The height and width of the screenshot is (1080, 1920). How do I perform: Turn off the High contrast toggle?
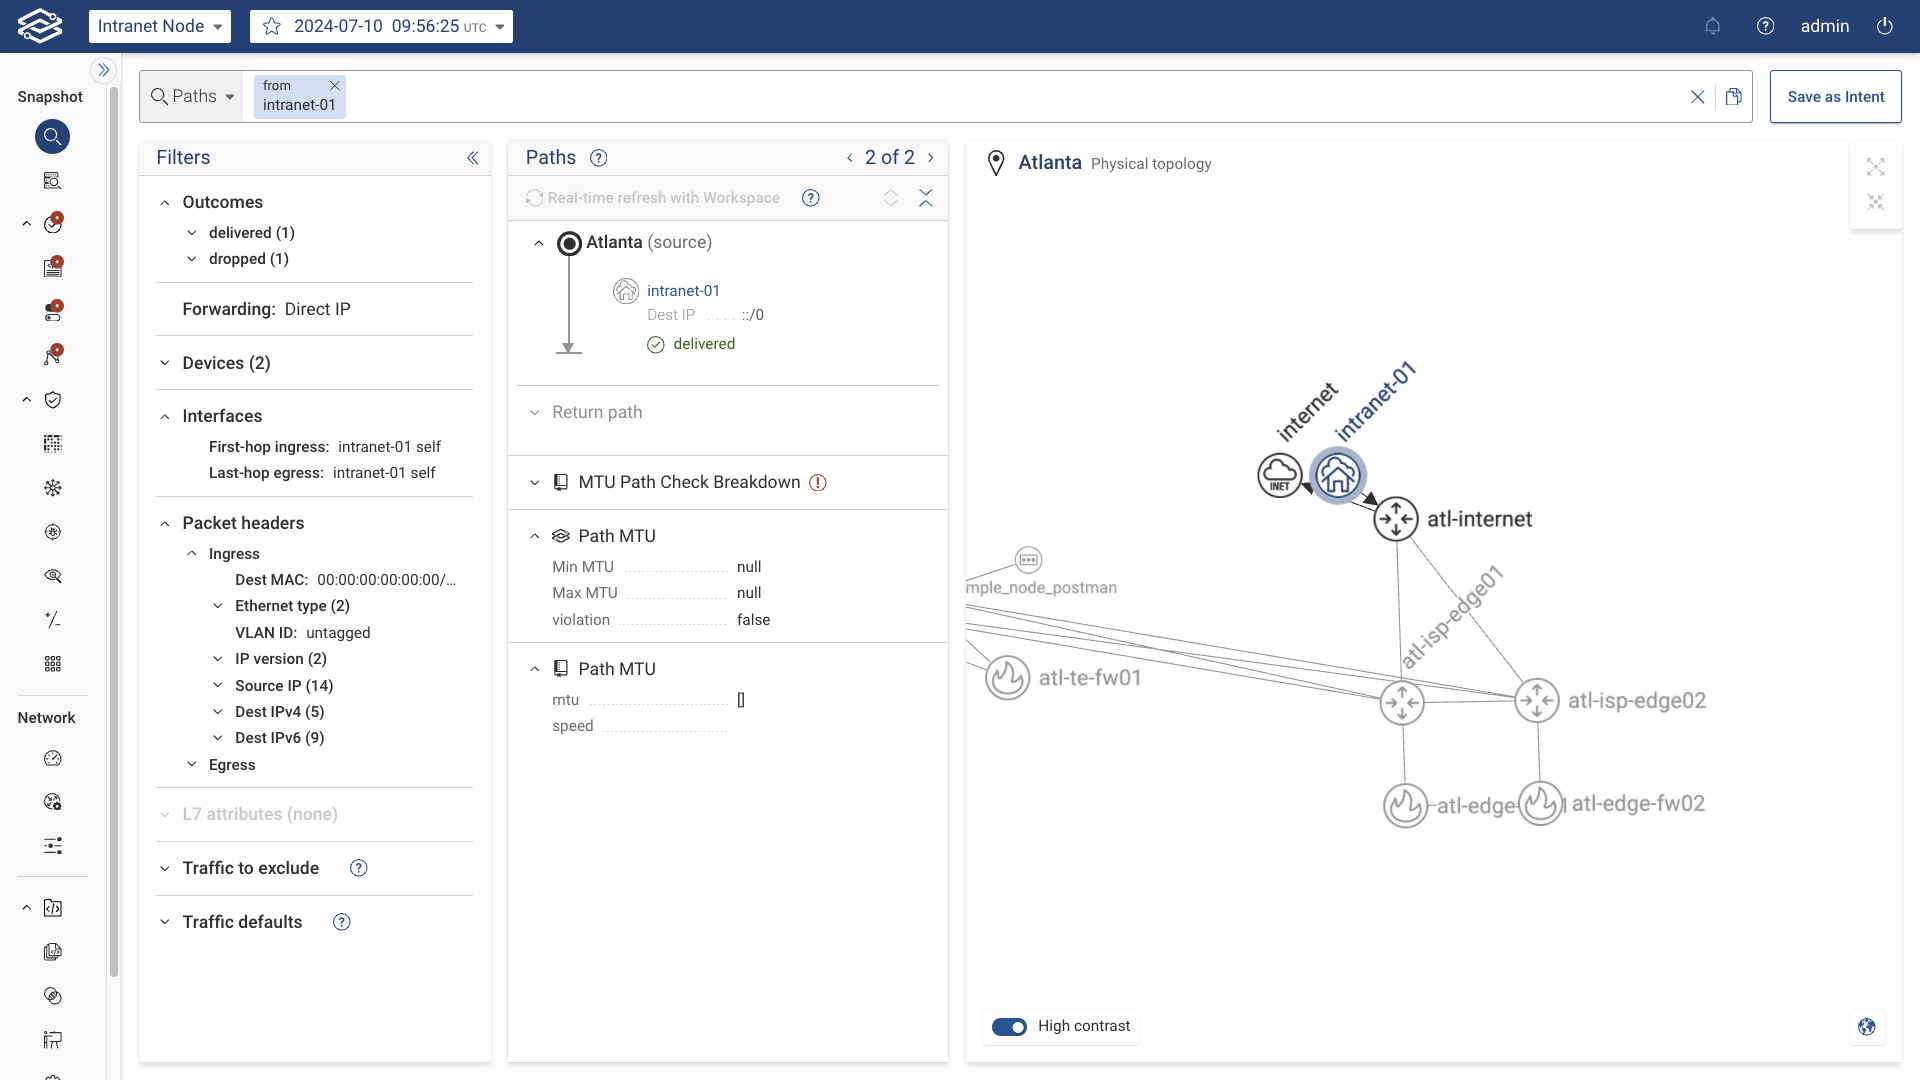click(1010, 1027)
